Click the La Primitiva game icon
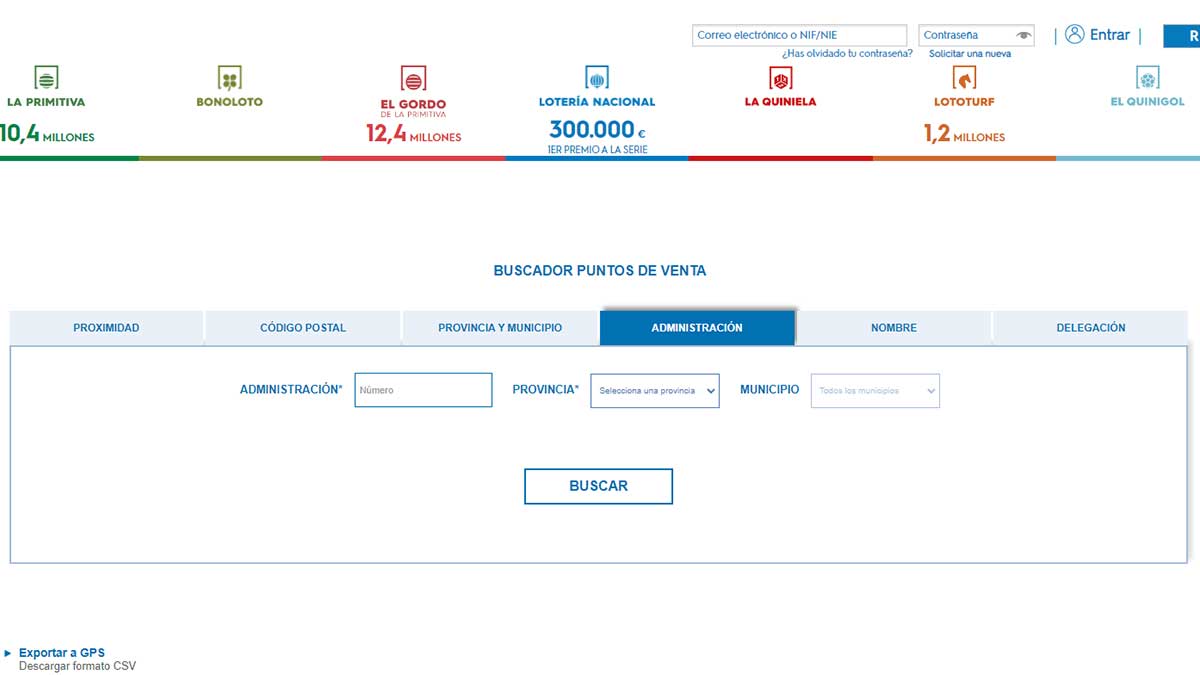This screenshot has height=675, width=1200. [46, 78]
